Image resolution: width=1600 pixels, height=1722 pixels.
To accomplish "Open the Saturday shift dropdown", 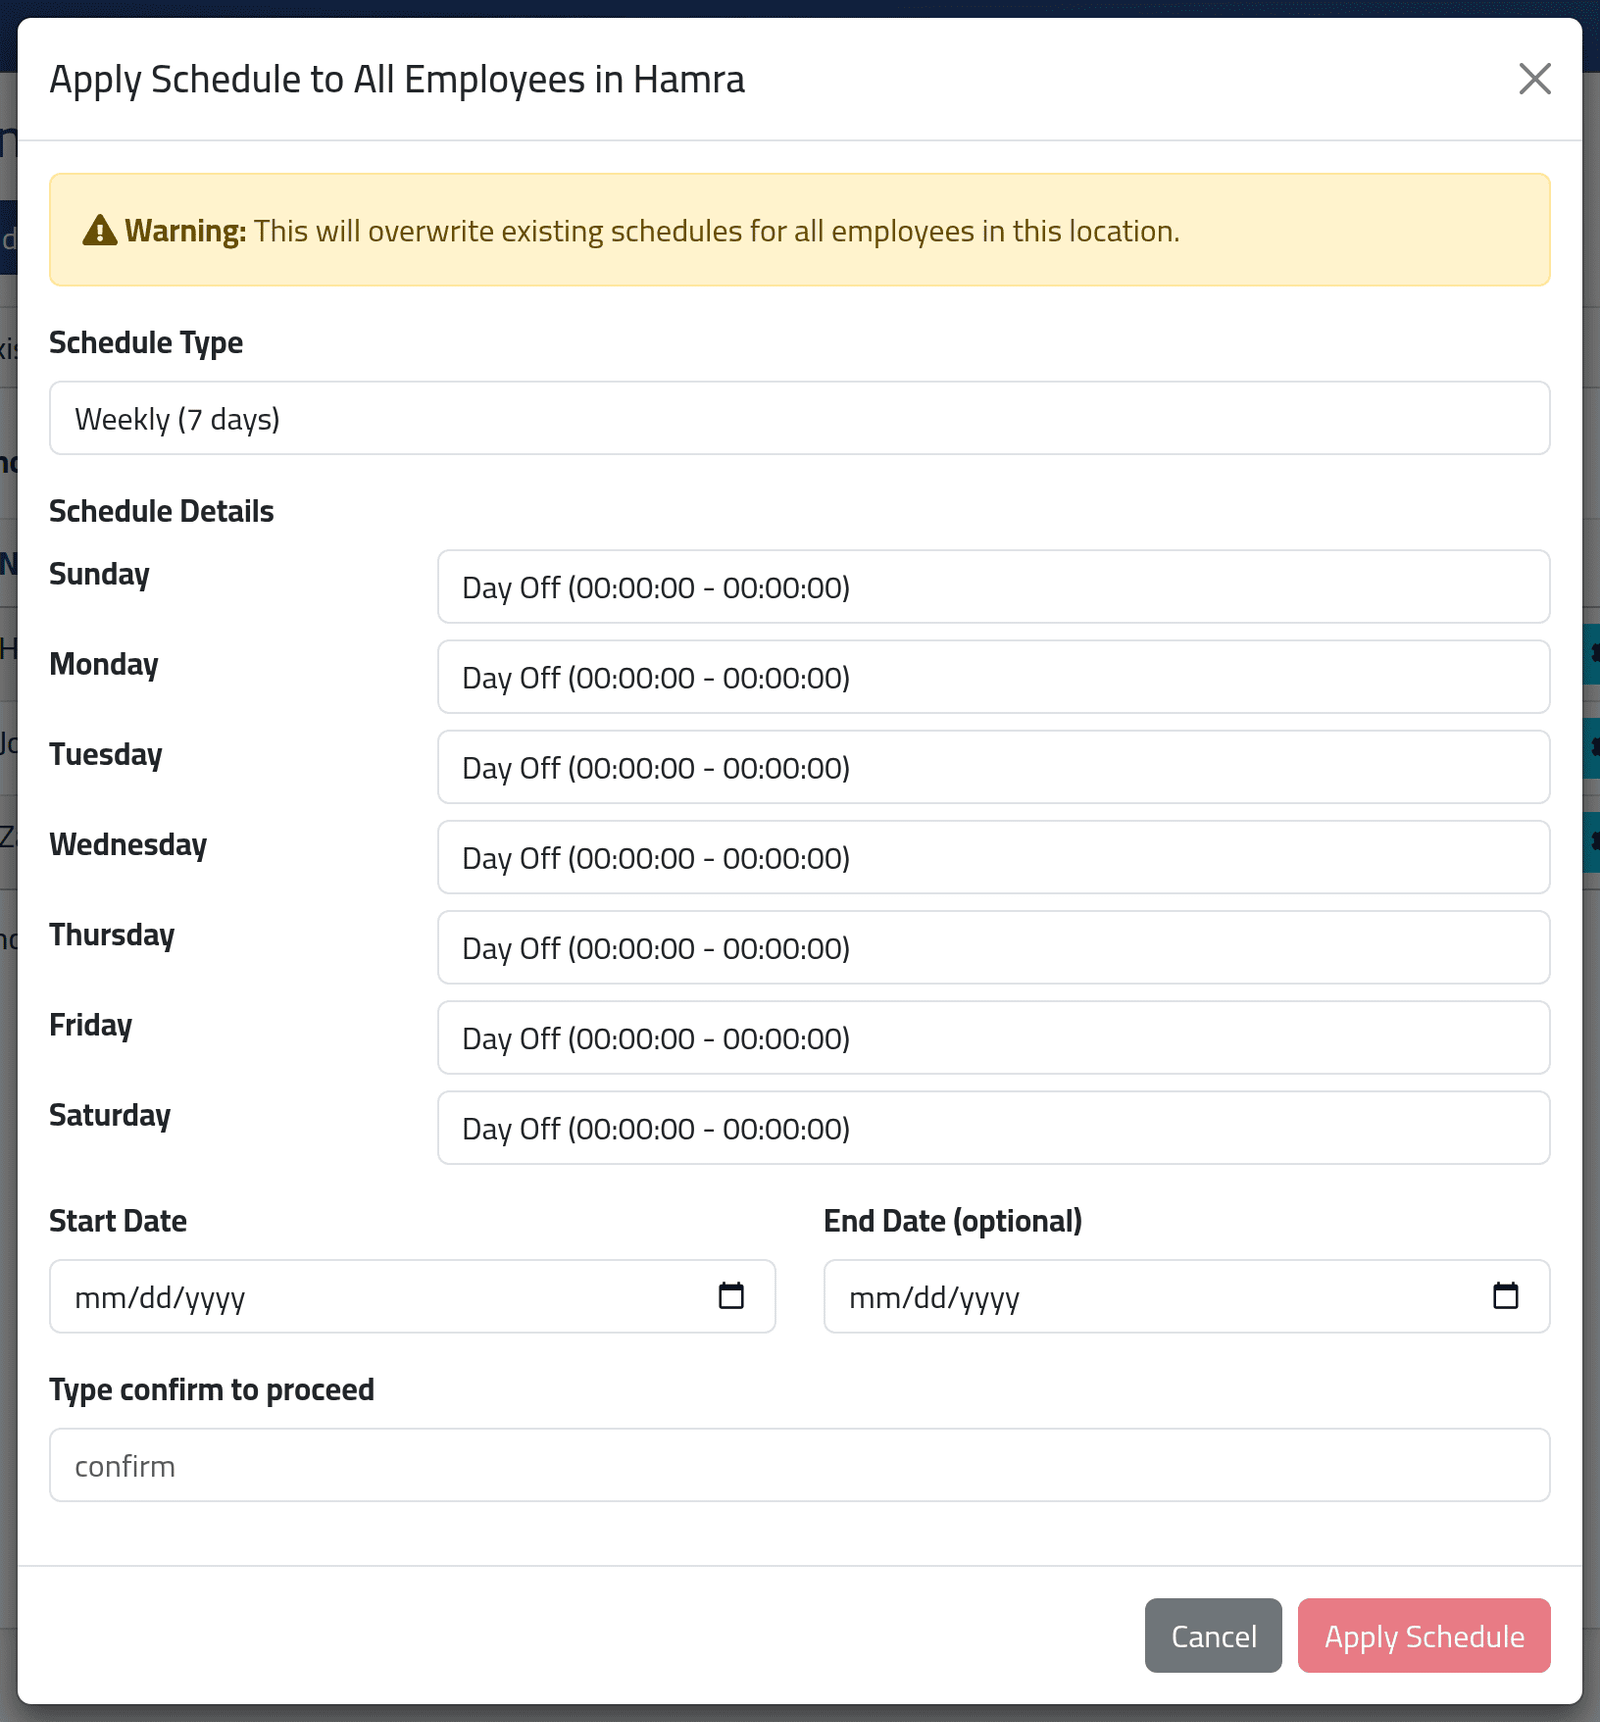I will point(993,1128).
